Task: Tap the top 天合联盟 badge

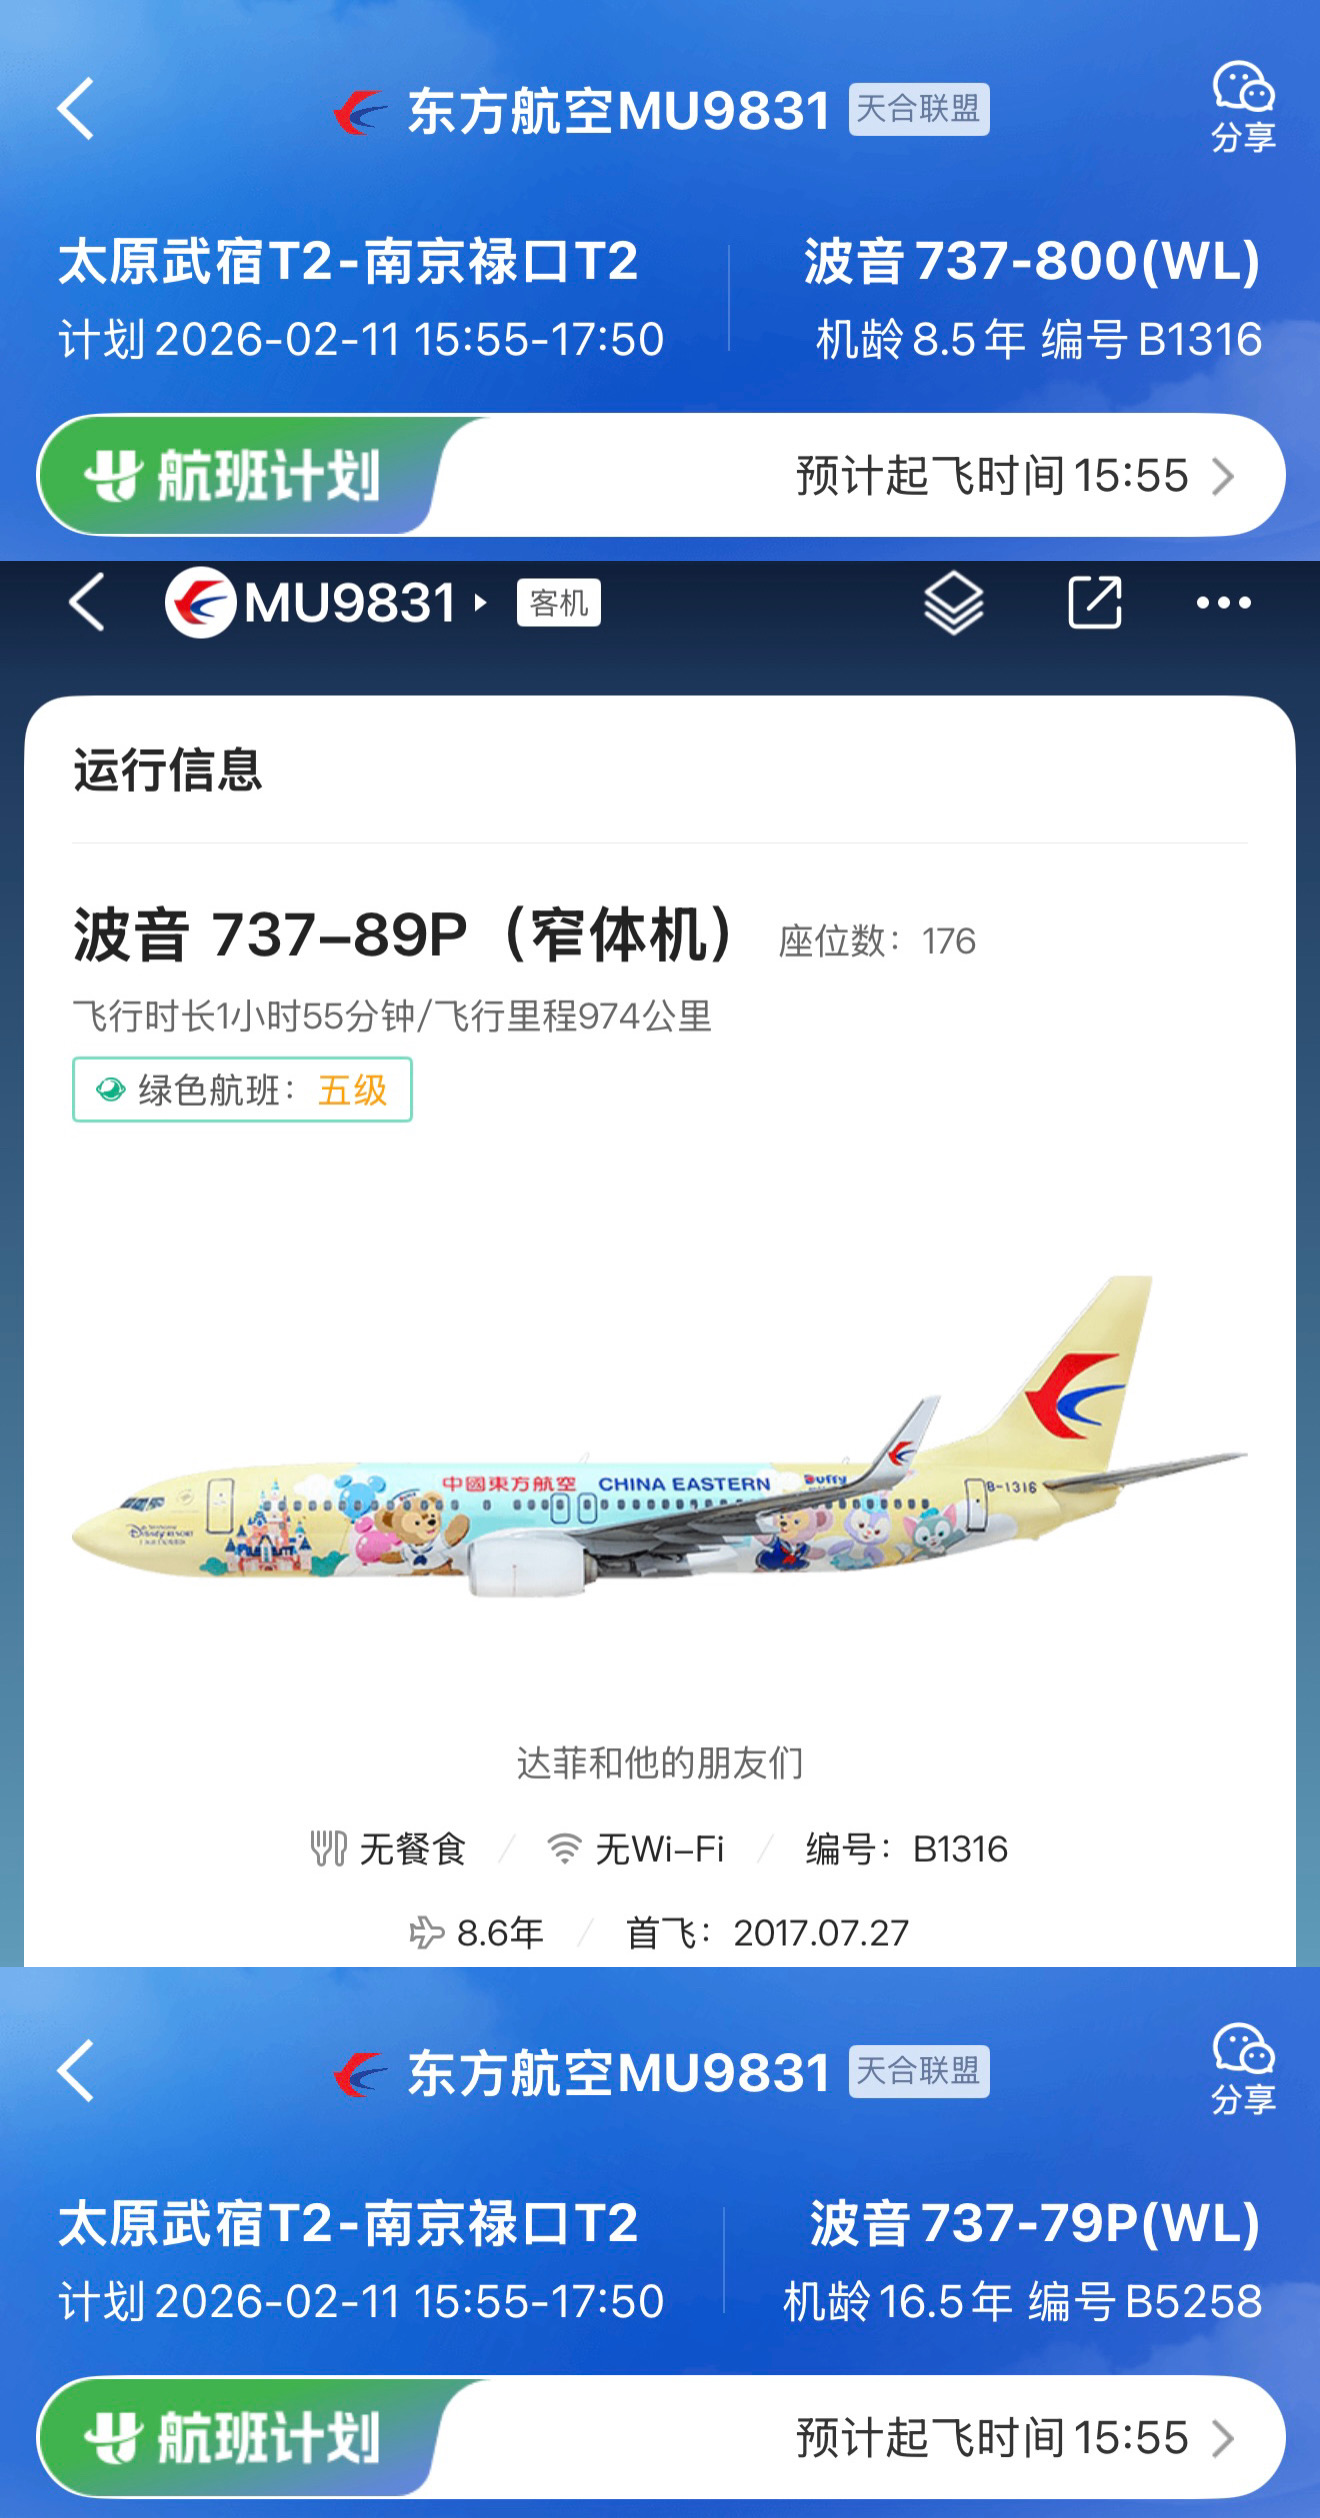Action: [x=919, y=109]
